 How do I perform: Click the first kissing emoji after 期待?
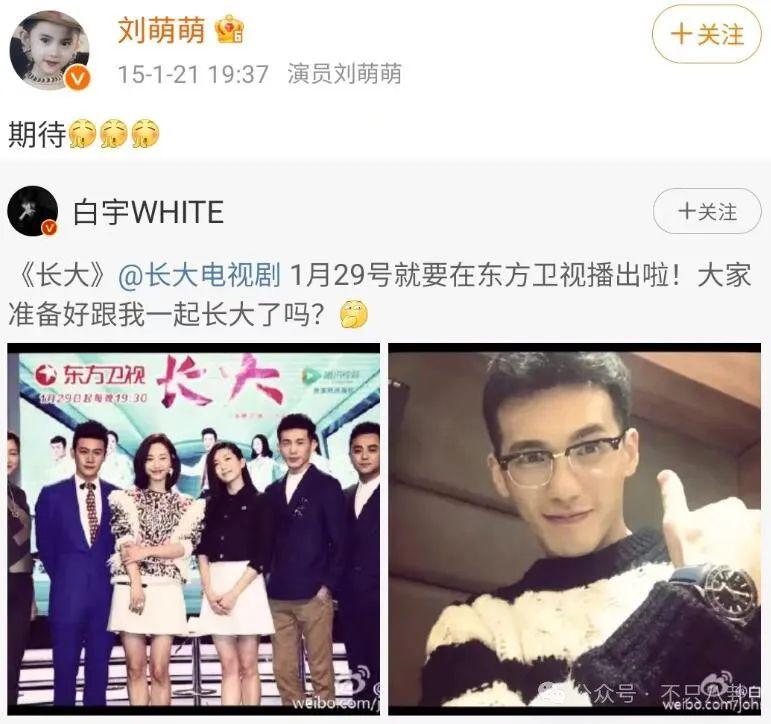pos(83,134)
